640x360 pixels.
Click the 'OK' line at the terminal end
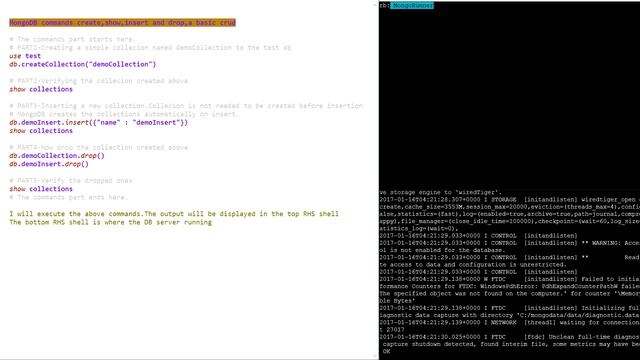coord(387,351)
